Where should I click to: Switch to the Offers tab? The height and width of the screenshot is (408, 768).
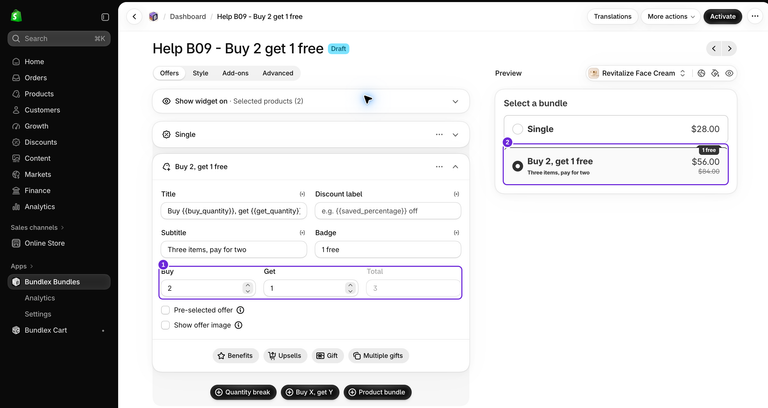coord(169,73)
